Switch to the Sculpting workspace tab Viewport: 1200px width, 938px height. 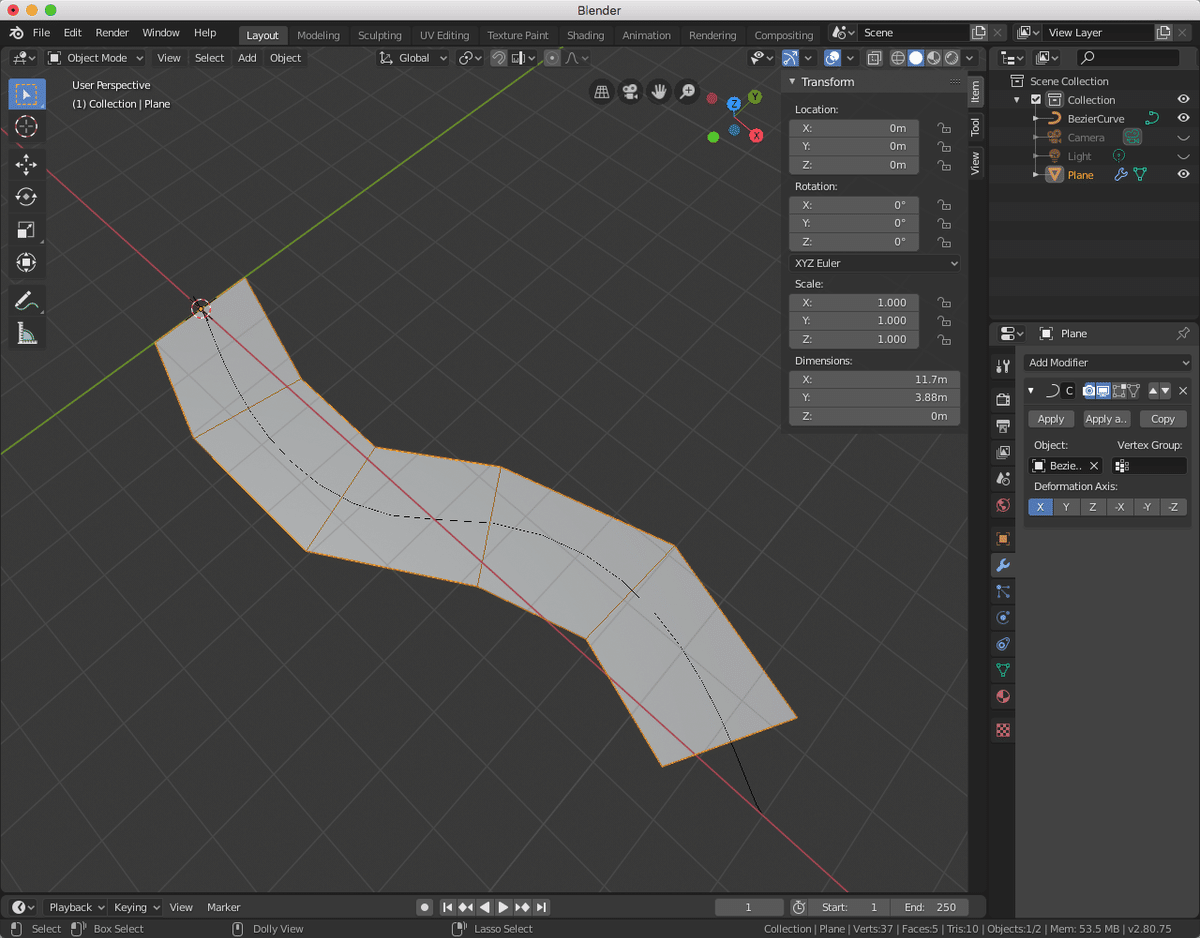click(x=380, y=35)
